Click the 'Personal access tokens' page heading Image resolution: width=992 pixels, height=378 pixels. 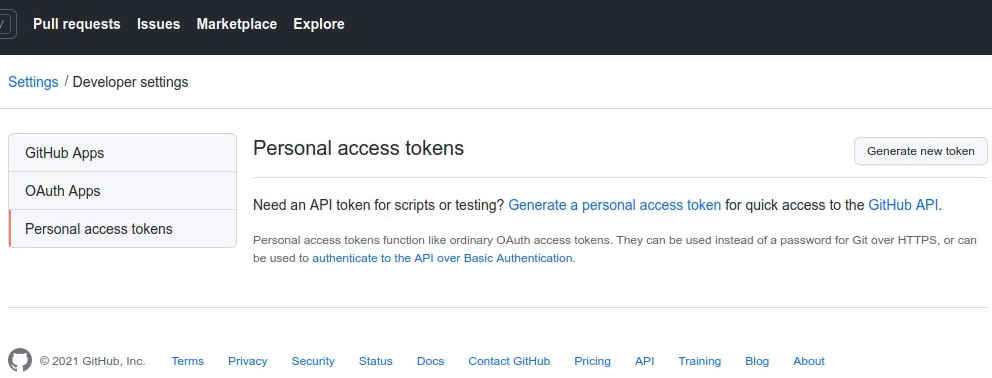point(359,148)
